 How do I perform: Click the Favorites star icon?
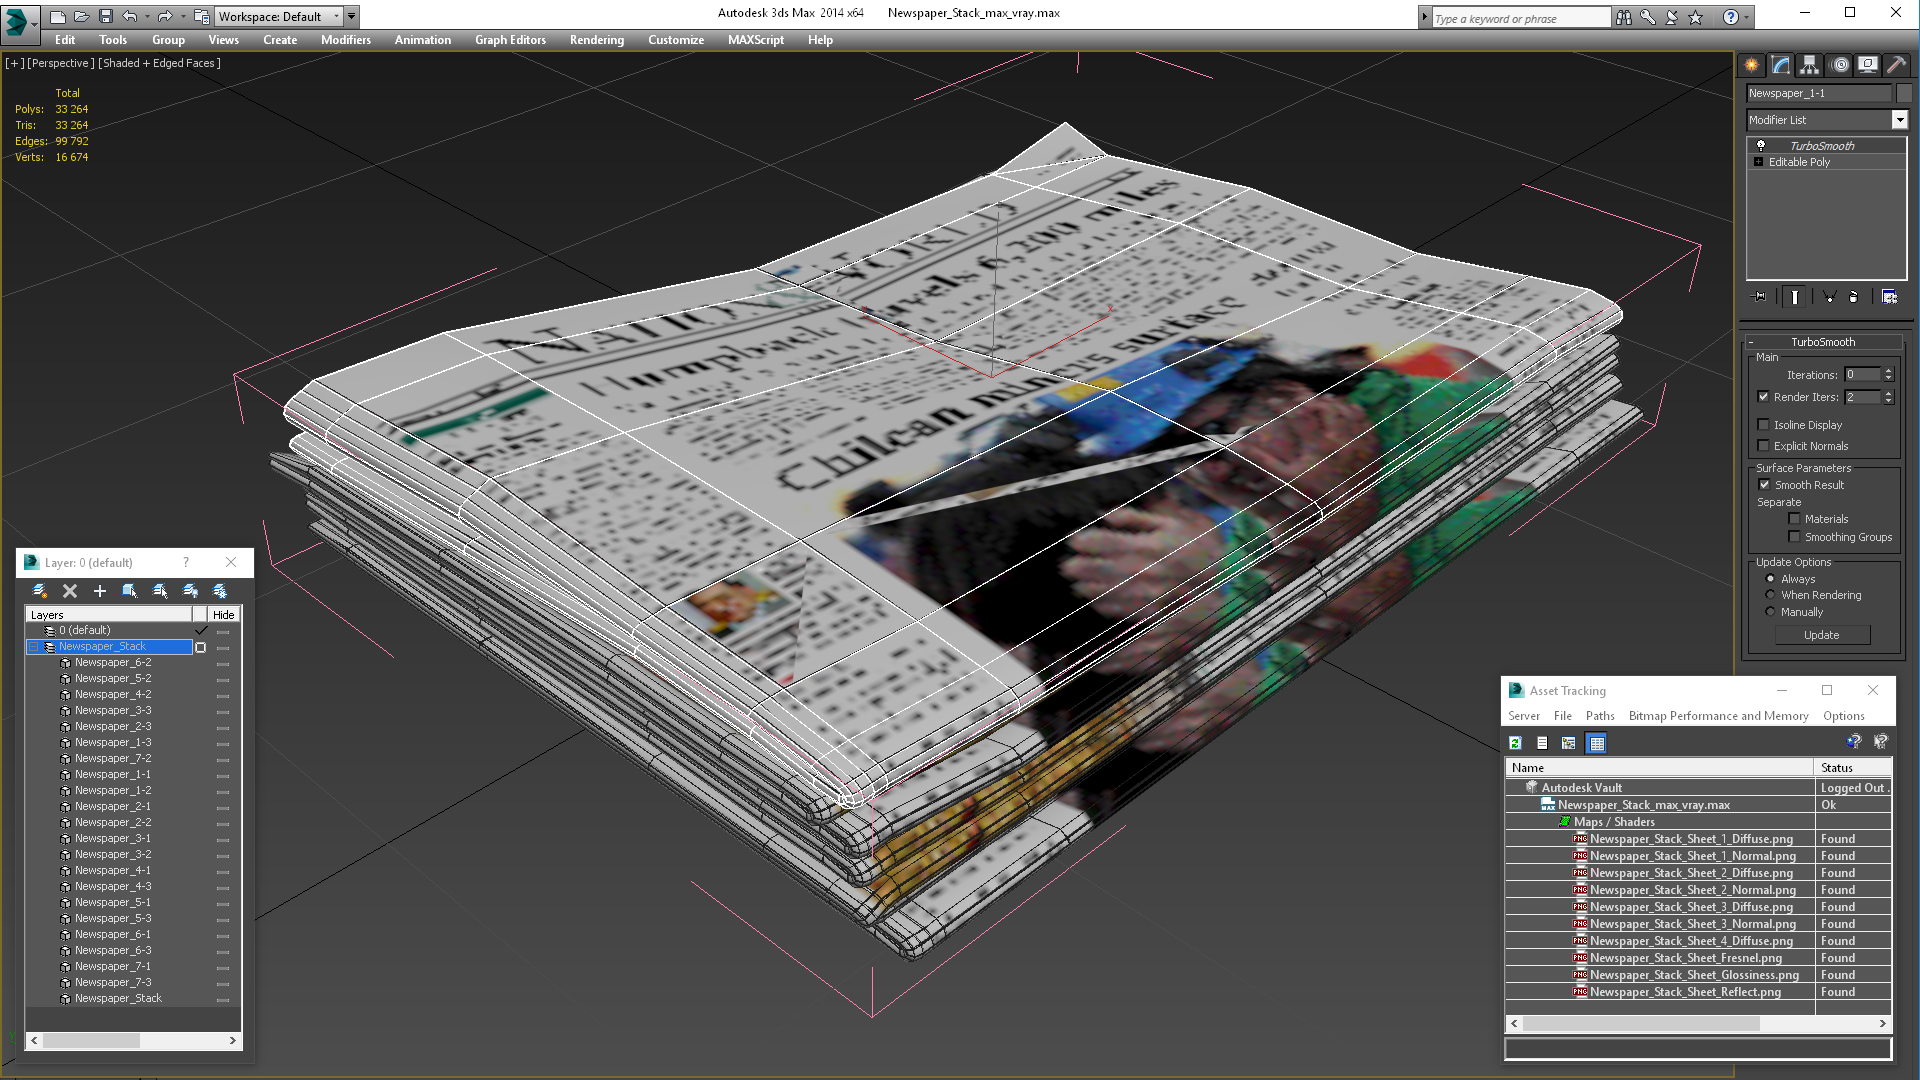[x=1695, y=17]
